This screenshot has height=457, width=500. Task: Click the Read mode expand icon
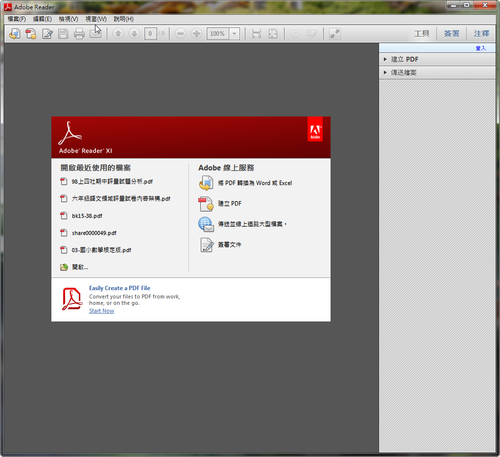click(x=334, y=34)
